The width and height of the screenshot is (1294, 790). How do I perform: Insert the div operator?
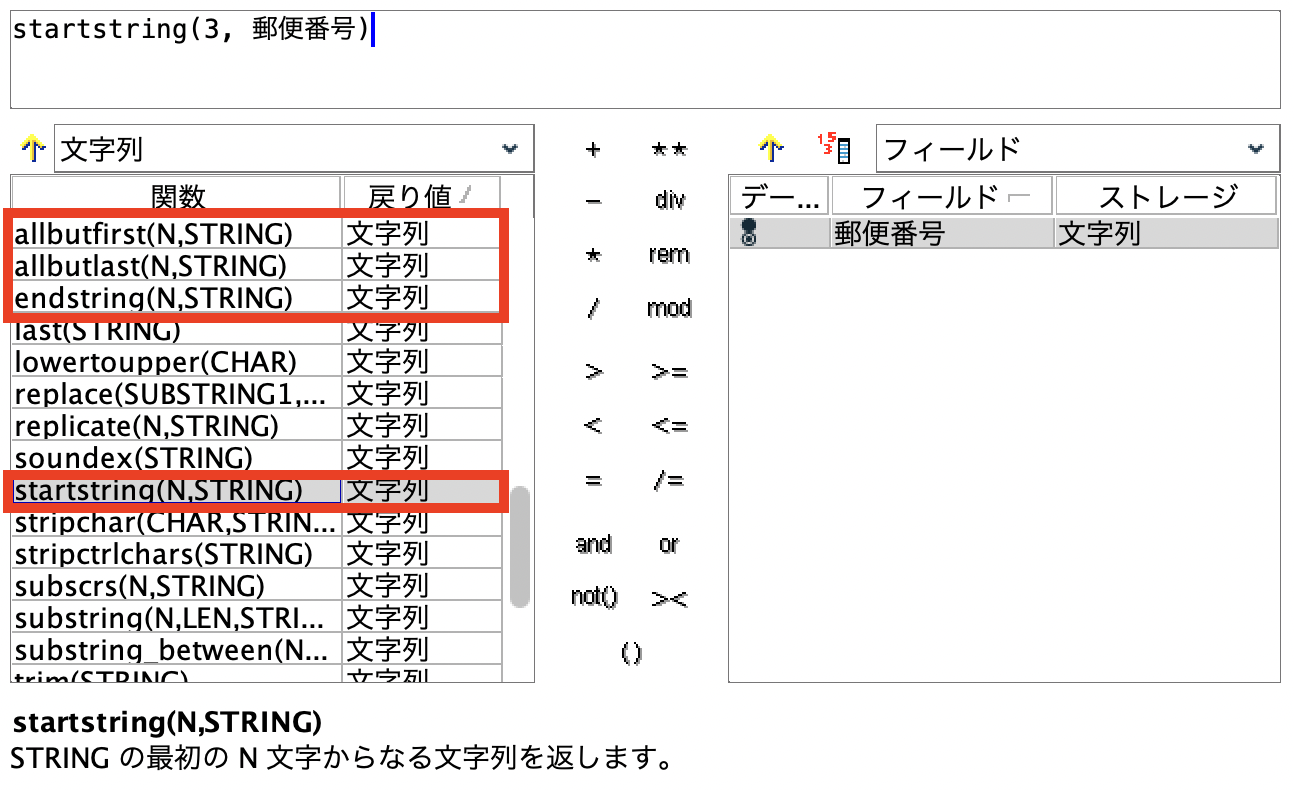point(668,200)
